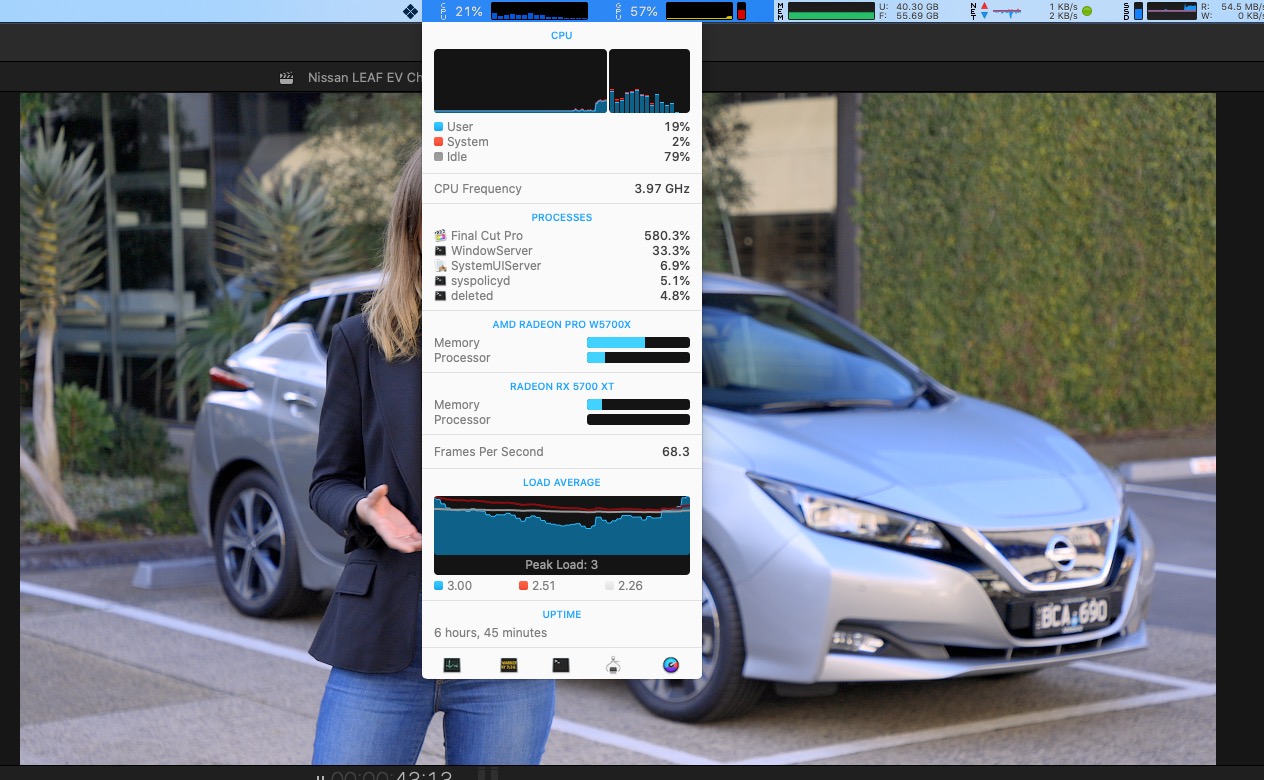
Task: Click the Uptime 6 hours, 45 minutes text
Action: tap(490, 633)
